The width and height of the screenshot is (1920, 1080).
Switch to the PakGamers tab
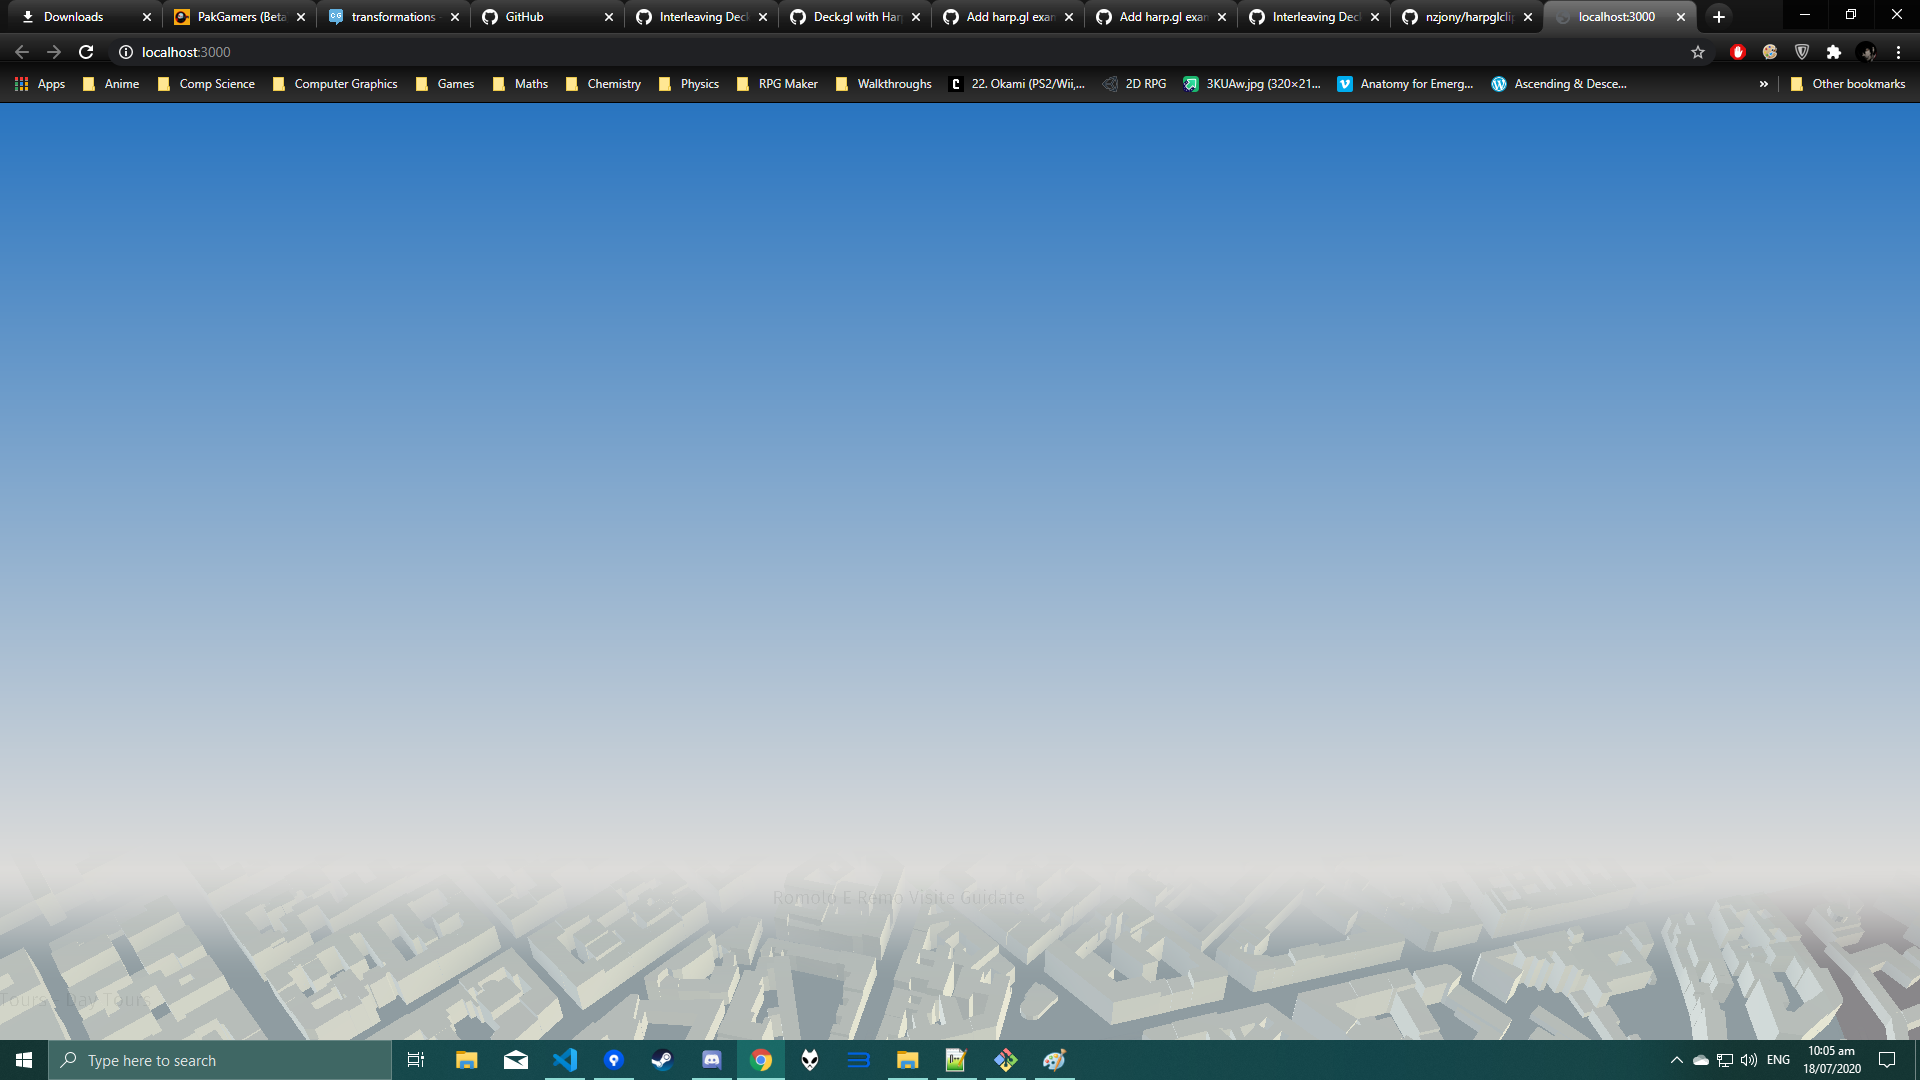(x=240, y=17)
